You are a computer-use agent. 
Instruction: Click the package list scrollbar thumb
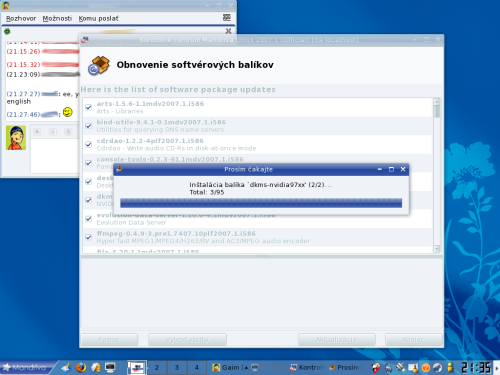437,111
